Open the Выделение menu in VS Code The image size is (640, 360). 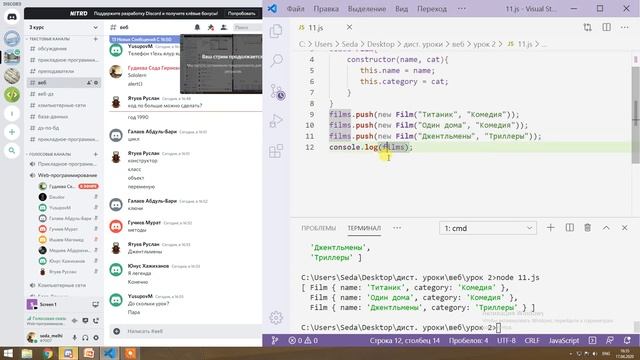tap(367, 9)
